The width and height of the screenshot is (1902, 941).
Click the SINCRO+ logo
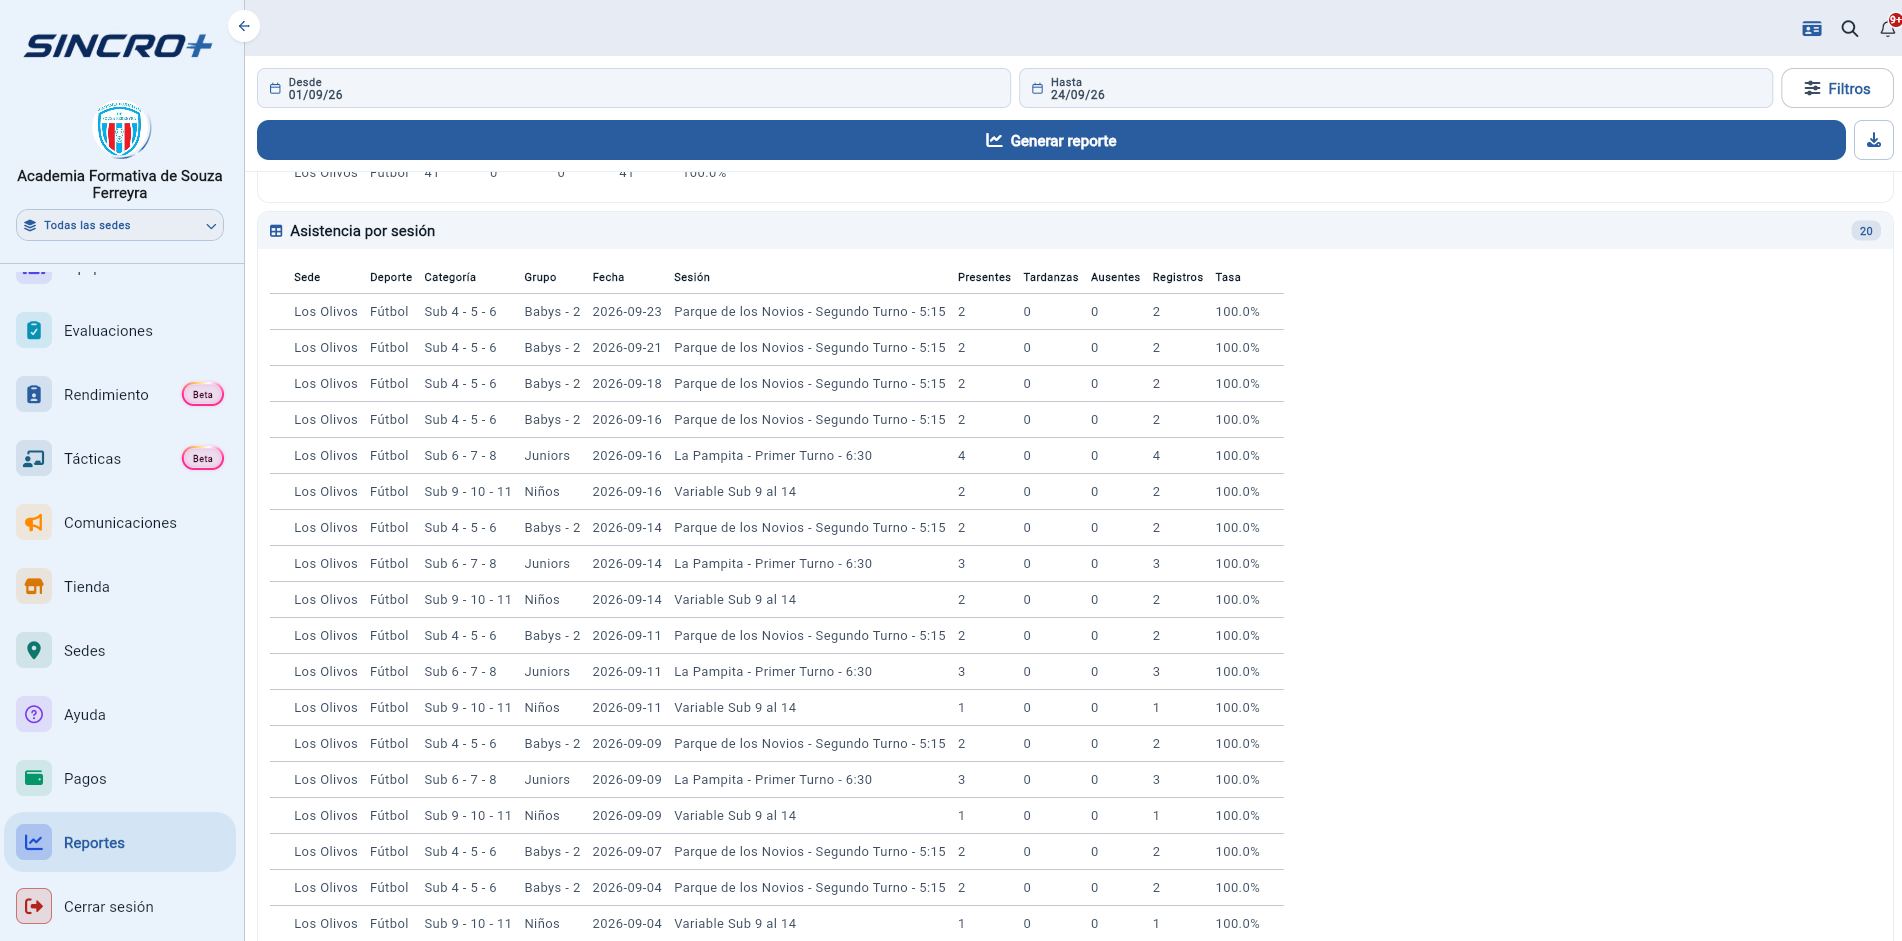coord(119,45)
